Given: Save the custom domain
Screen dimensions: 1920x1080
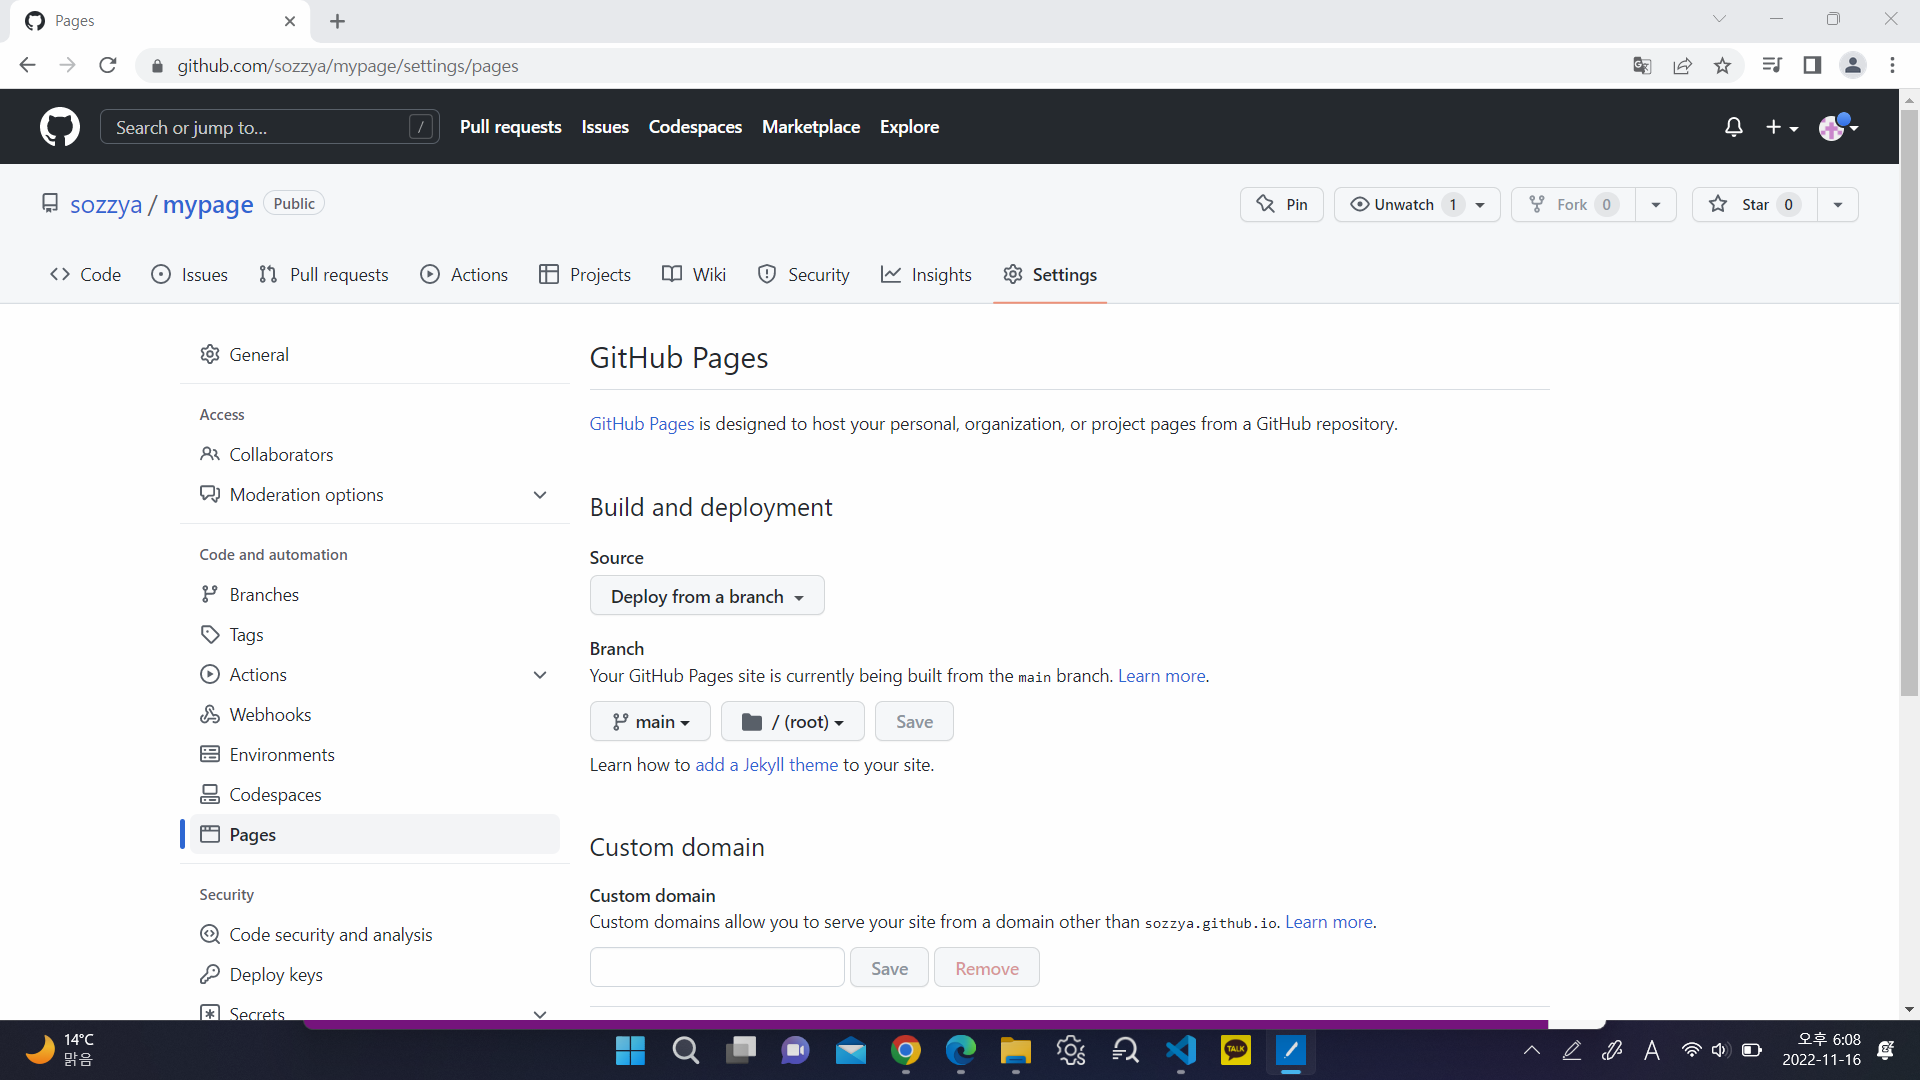Looking at the screenshot, I should [x=889, y=968].
